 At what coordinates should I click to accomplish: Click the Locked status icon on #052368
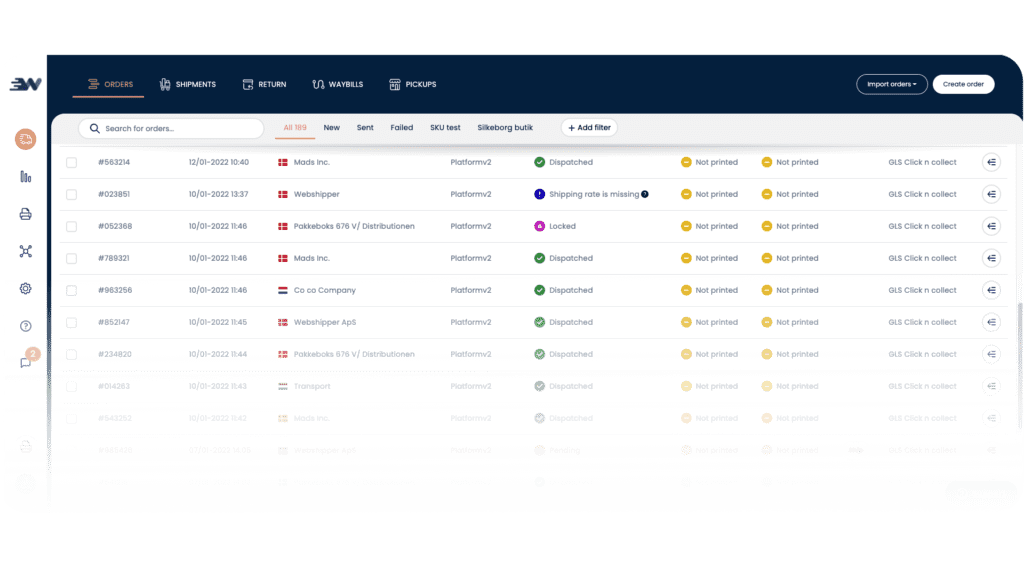point(539,226)
